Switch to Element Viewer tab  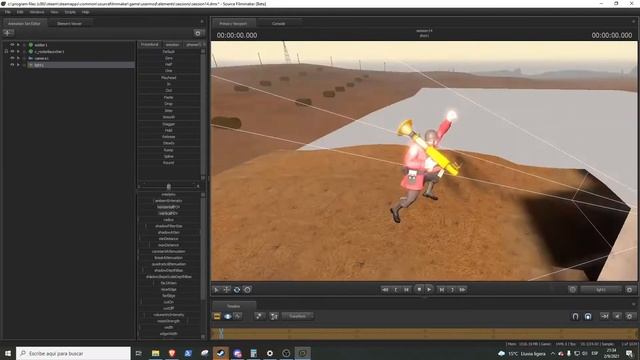(x=69, y=24)
